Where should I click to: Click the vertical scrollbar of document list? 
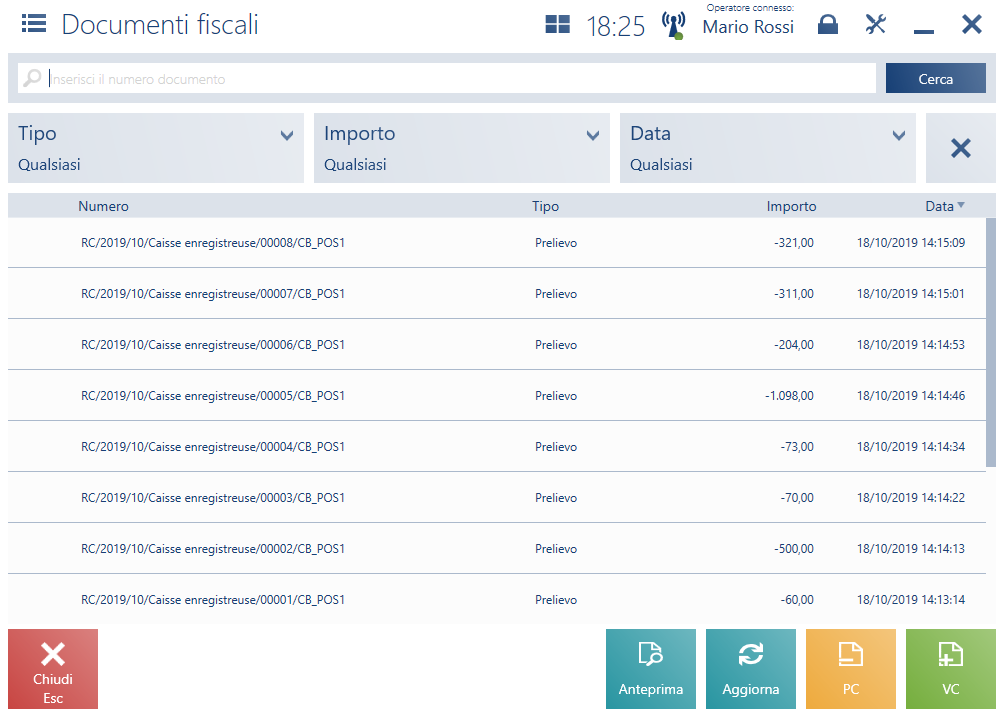991,343
